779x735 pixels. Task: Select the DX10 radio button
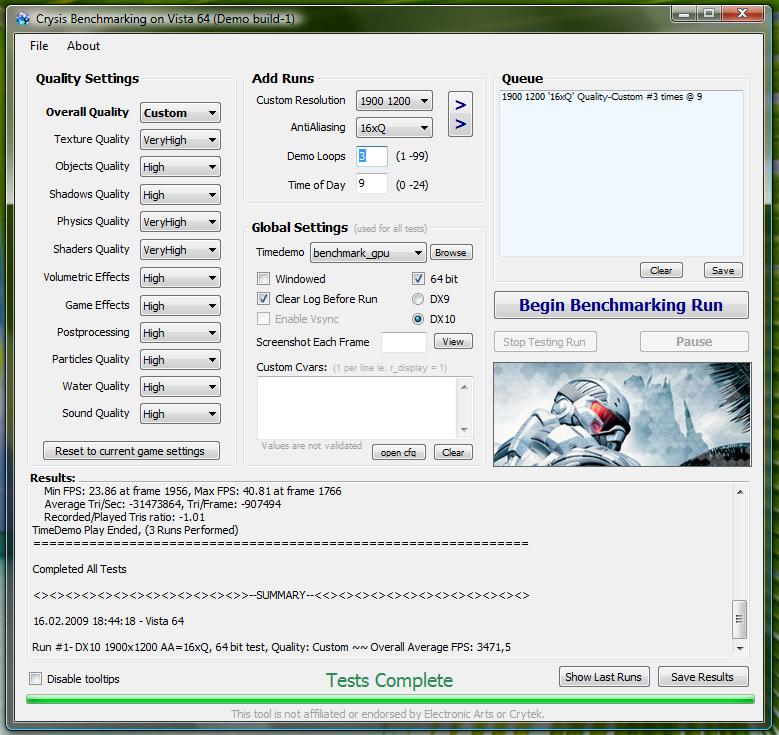click(x=418, y=319)
